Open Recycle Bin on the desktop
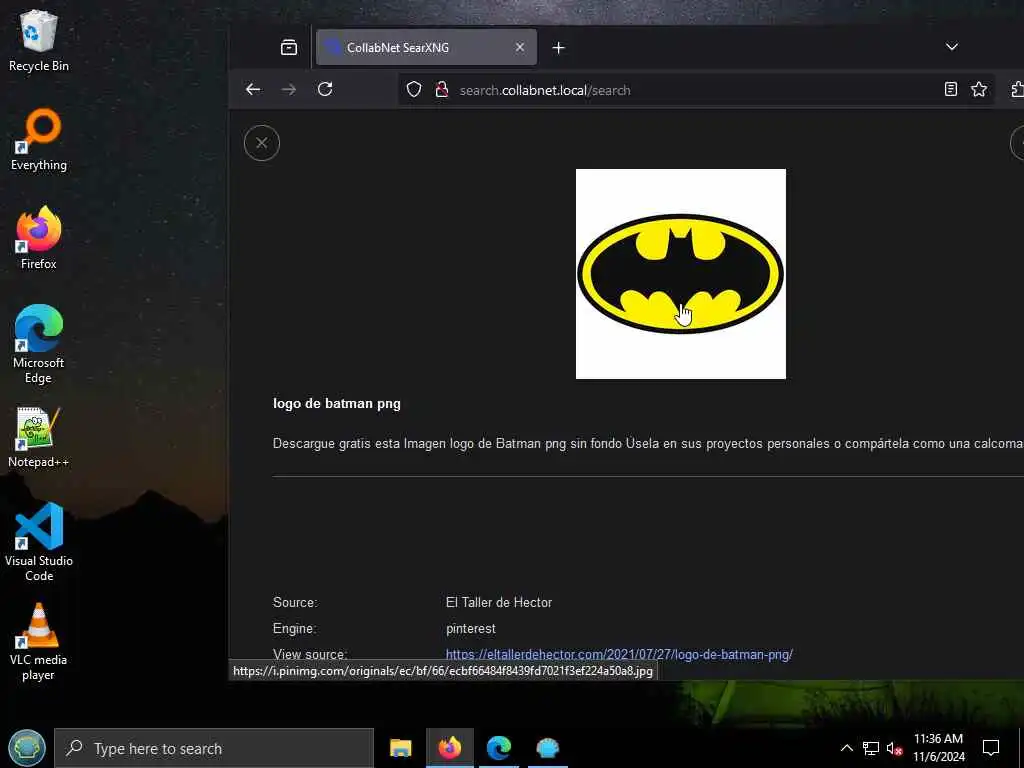This screenshot has width=1024, height=768. click(x=39, y=40)
